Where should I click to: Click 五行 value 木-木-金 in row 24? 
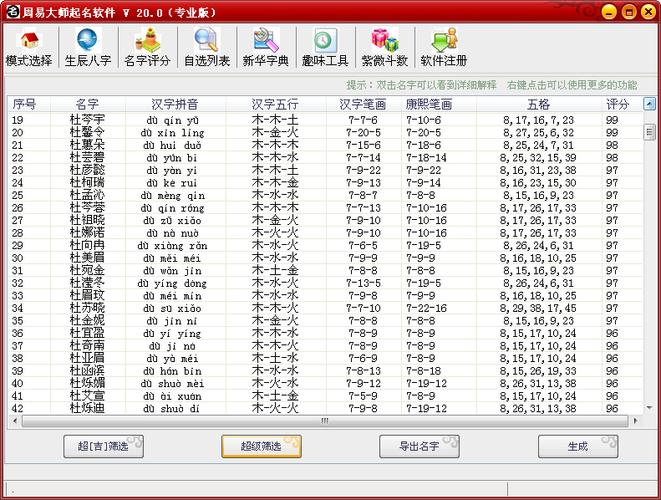click(x=275, y=183)
